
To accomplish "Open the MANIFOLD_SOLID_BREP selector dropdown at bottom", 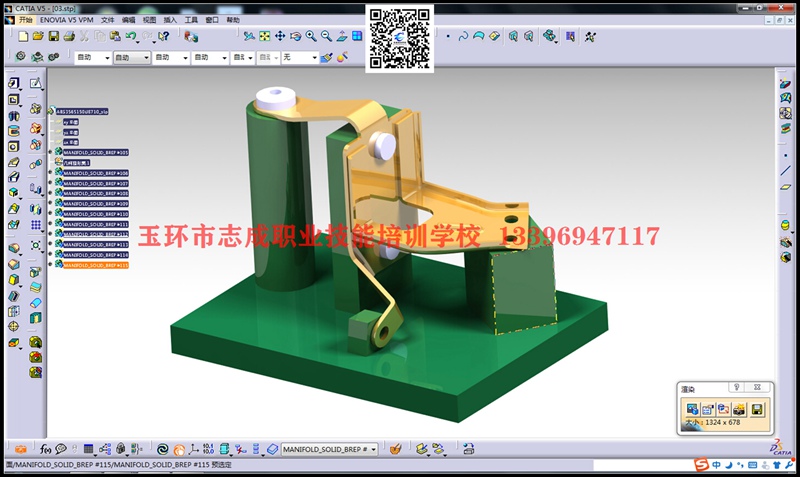I will [330, 449].
